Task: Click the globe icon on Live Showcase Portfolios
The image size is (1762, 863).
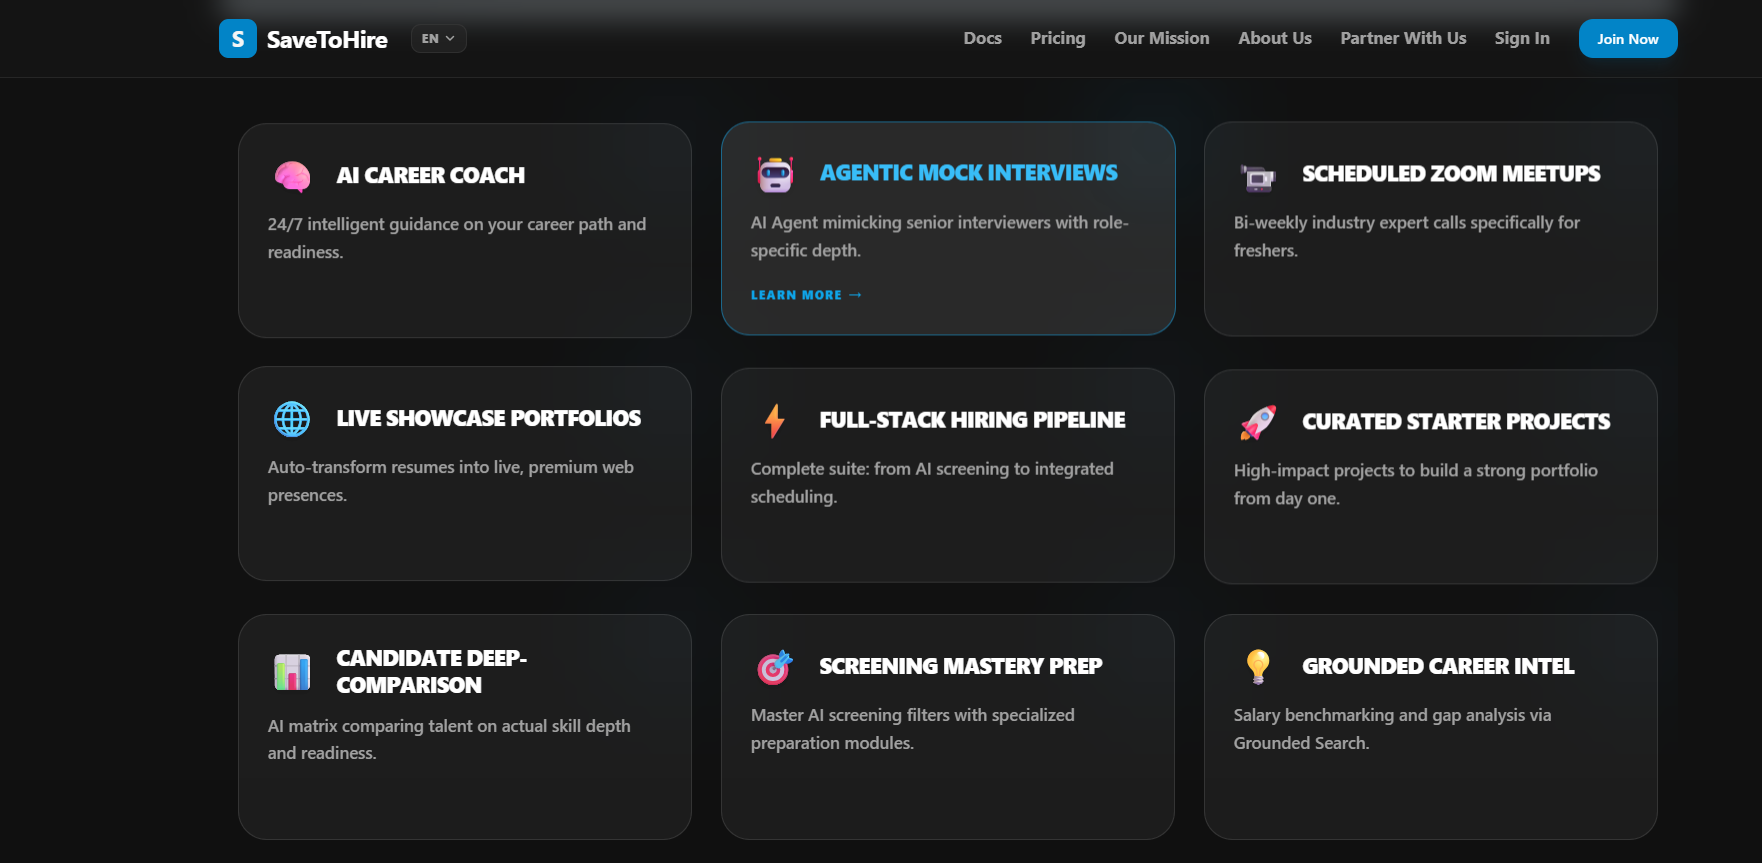Action: click(292, 419)
